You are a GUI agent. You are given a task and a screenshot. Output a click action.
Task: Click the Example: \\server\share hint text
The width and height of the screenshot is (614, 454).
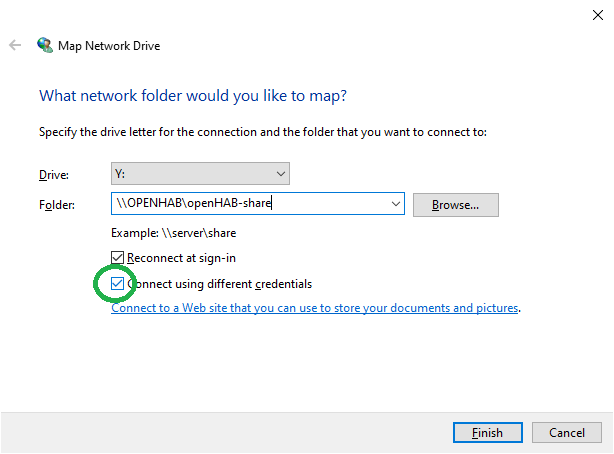173,233
